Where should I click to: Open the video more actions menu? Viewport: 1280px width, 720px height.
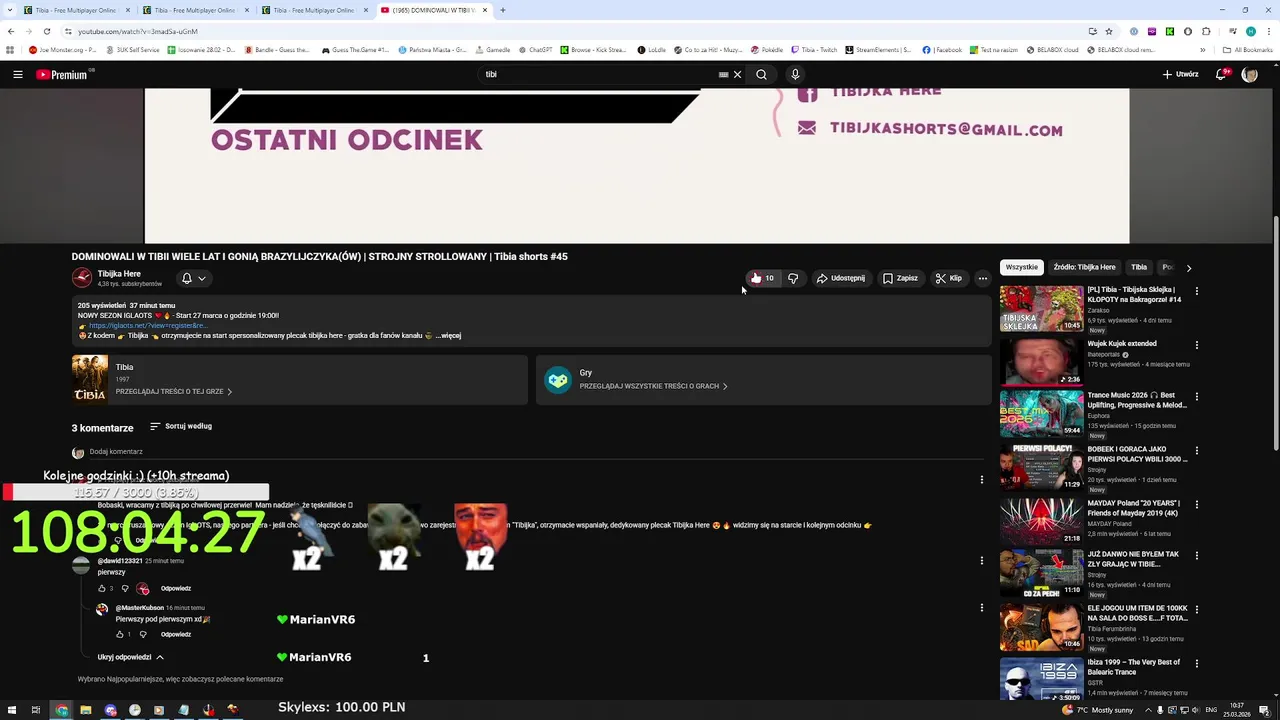coord(982,278)
